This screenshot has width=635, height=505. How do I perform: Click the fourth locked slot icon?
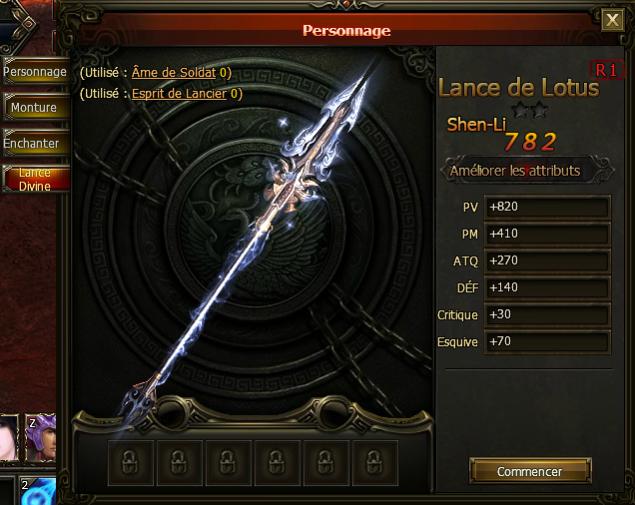pyautogui.click(x=277, y=462)
